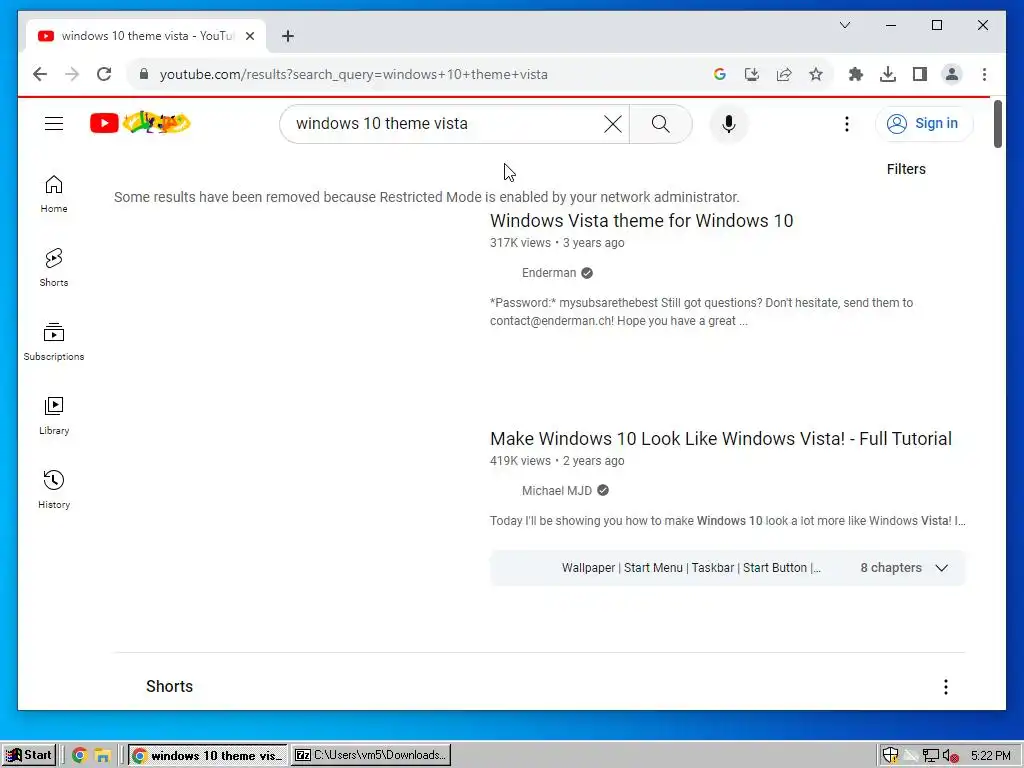
Task: Click the page vertical scrollbar thumb
Action: [997, 124]
